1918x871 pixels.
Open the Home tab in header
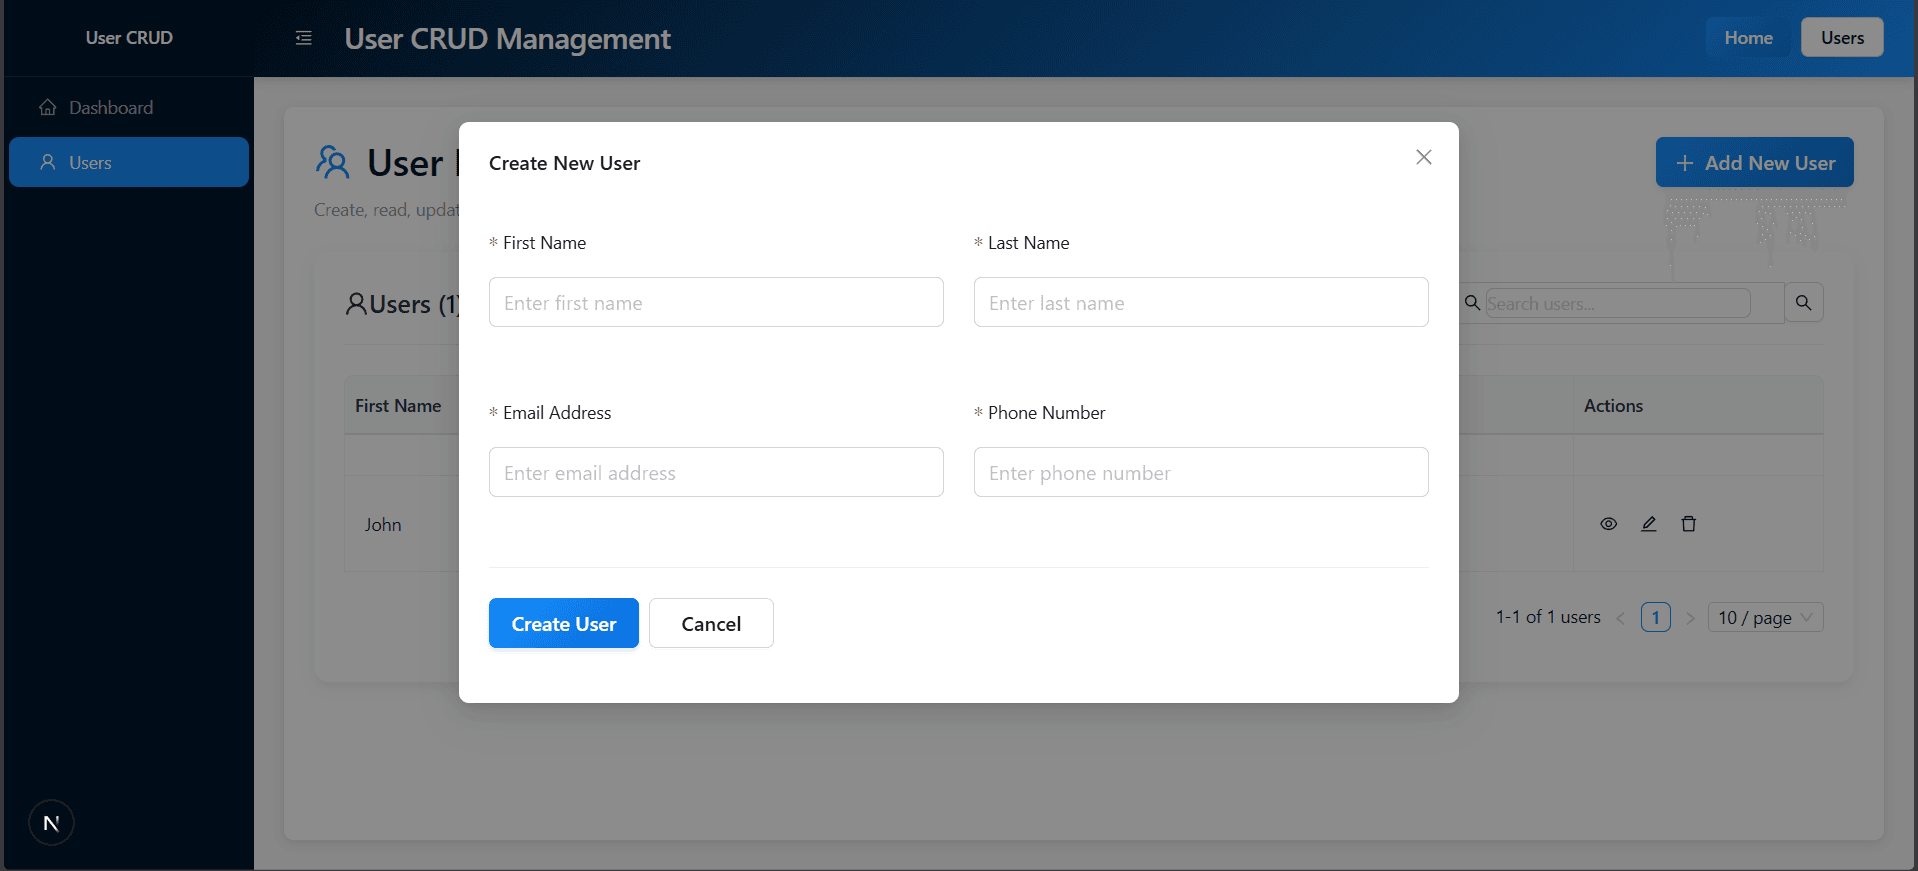(1747, 38)
